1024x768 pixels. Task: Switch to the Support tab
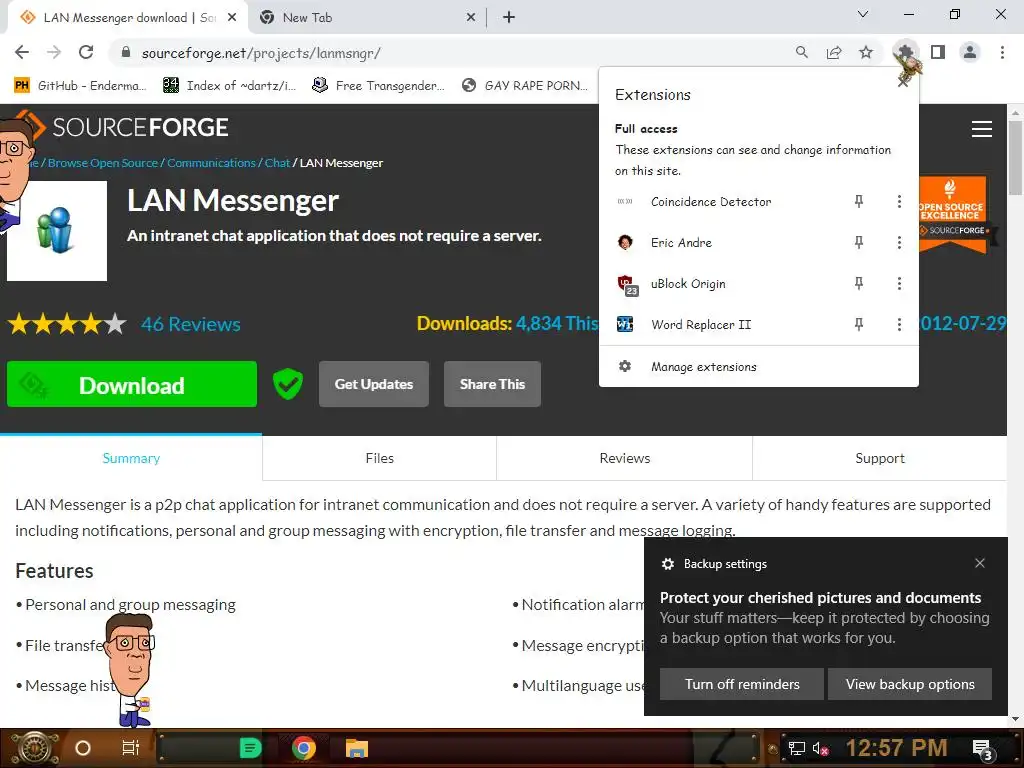pyautogui.click(x=880, y=458)
